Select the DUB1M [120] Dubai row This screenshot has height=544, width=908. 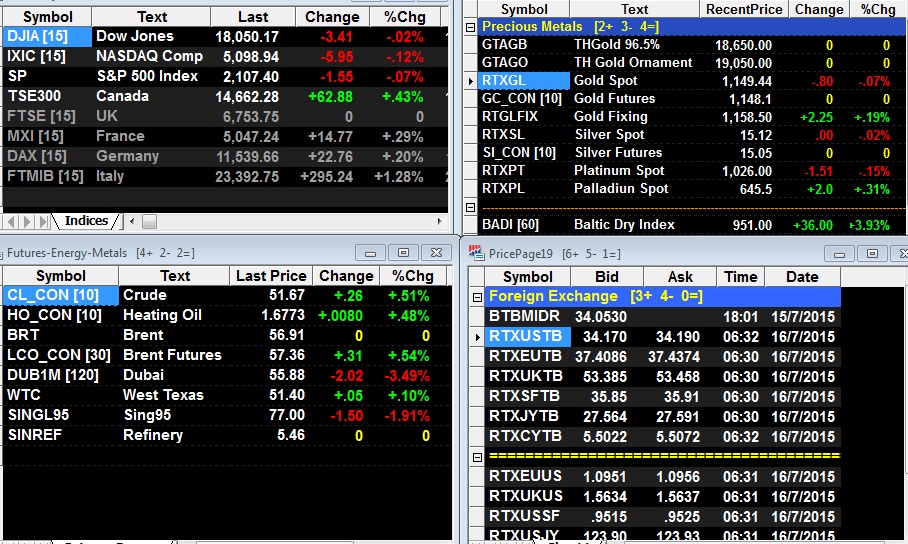pos(227,375)
